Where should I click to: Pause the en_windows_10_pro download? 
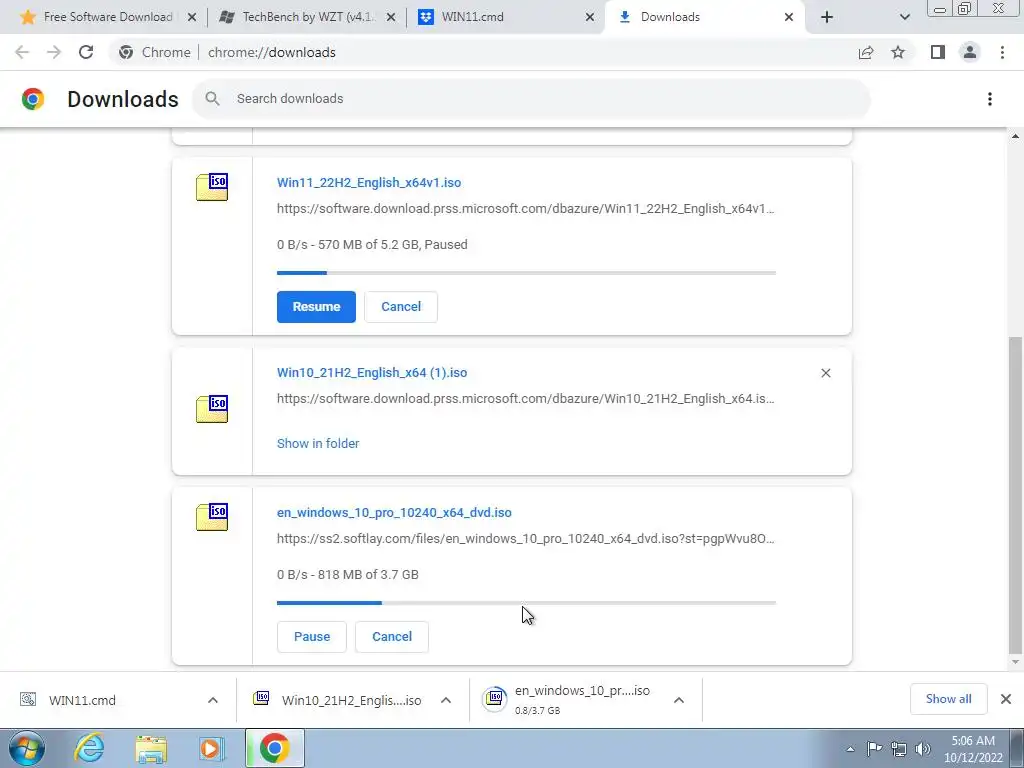(x=312, y=637)
